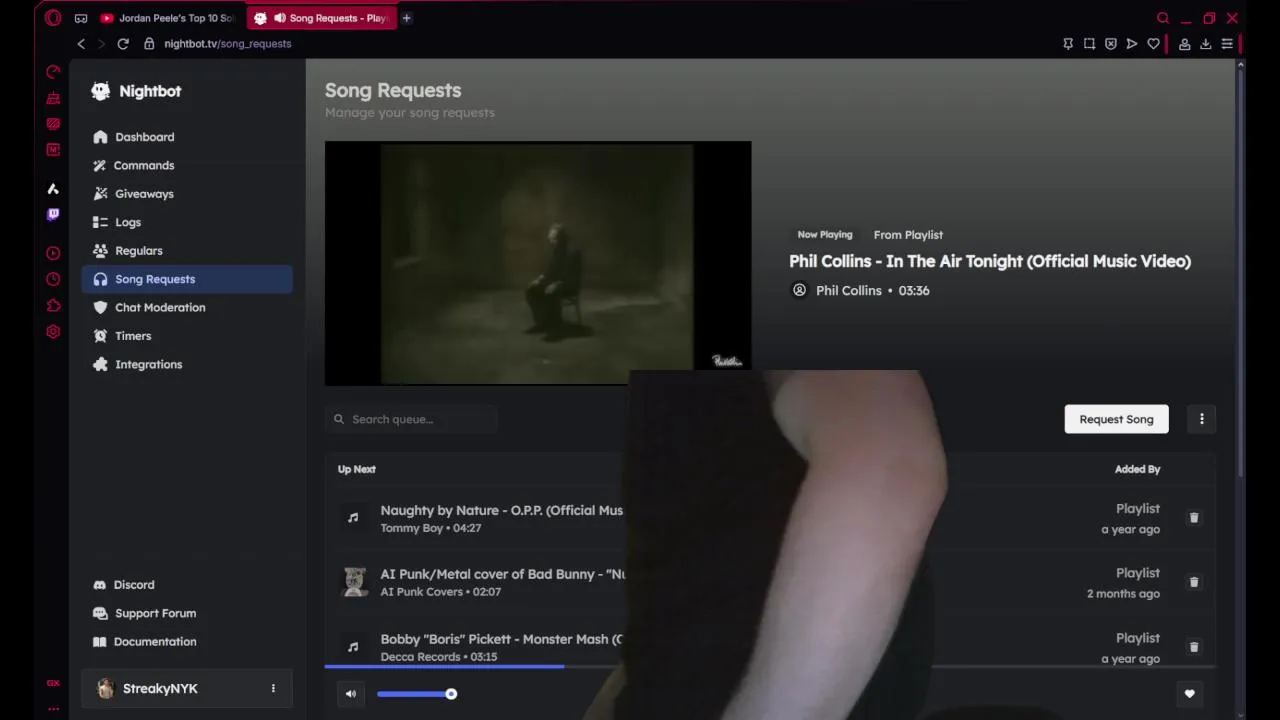Open the Opera sidebar three-dots menu
This screenshot has height=720, width=1280.
(53, 709)
